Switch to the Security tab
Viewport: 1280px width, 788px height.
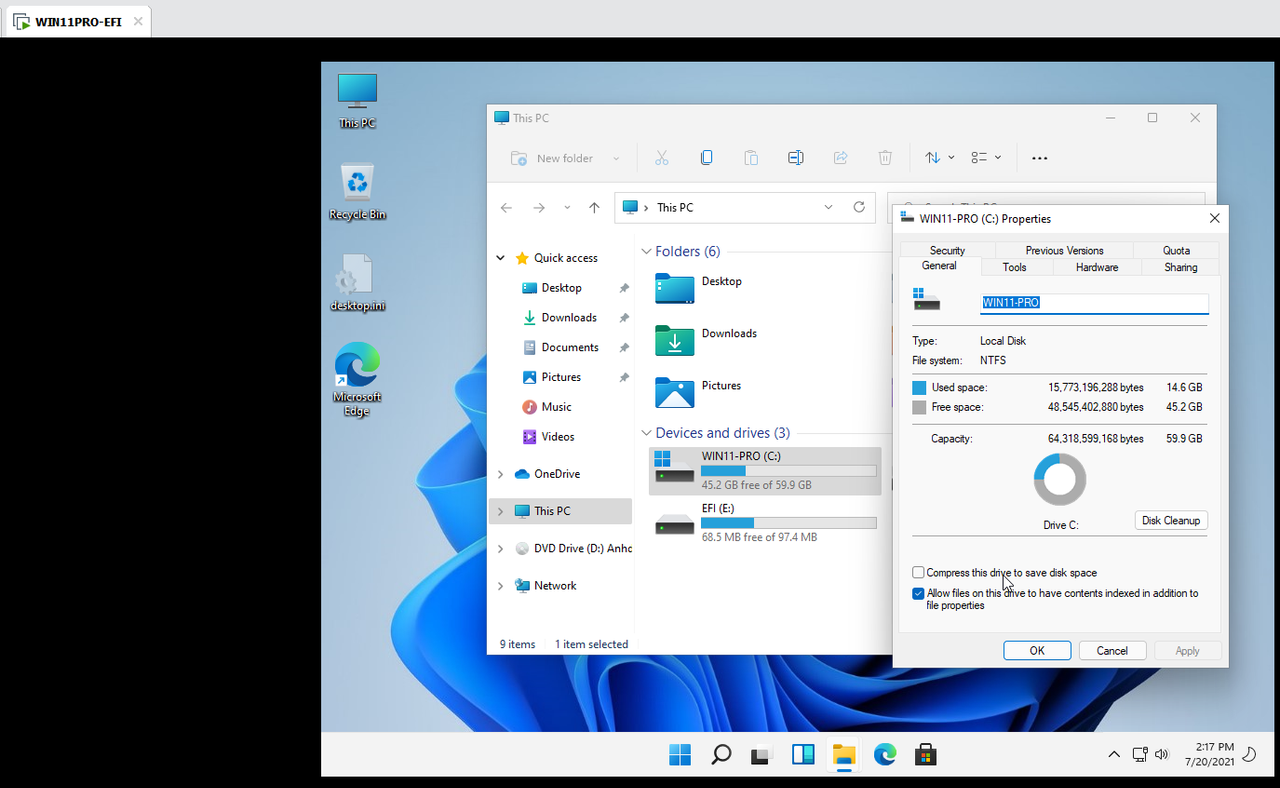point(947,251)
